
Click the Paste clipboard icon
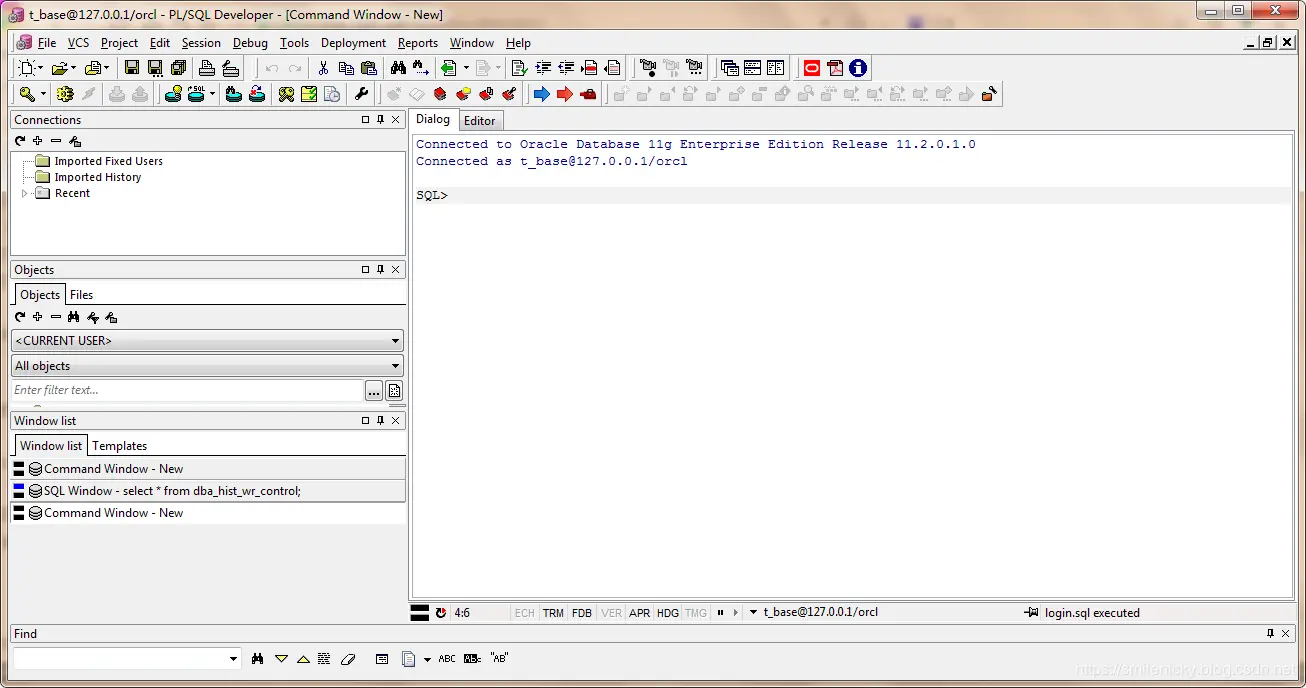tap(369, 68)
